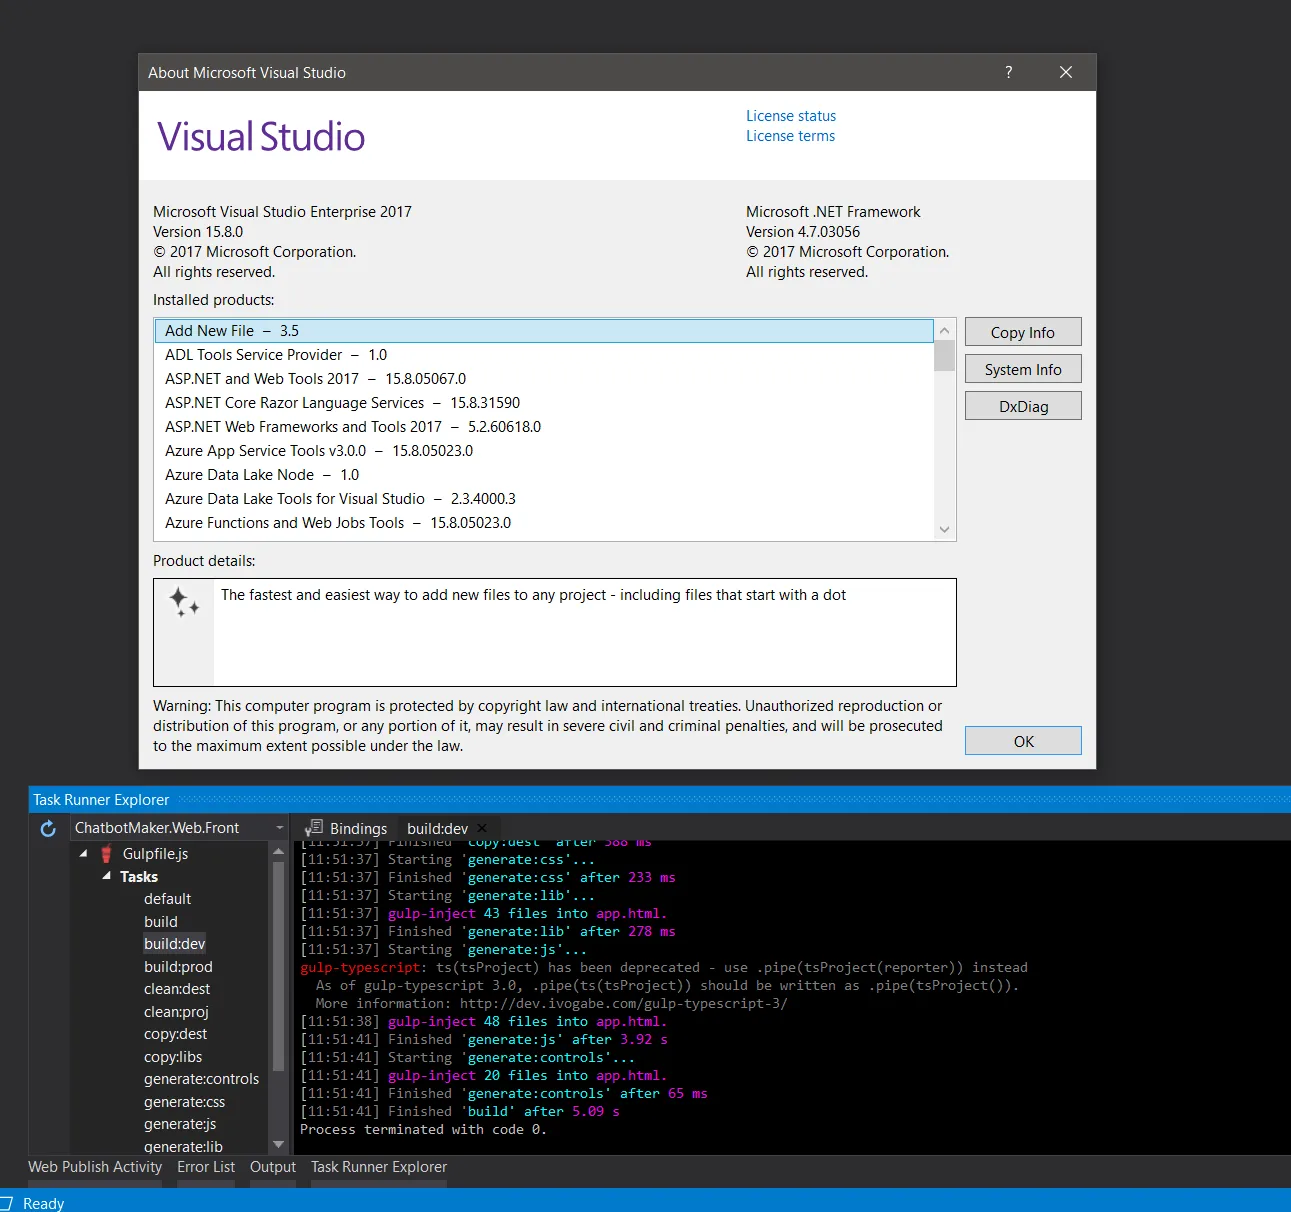Open System Info
This screenshot has height=1212, width=1291.
pos(1023,369)
